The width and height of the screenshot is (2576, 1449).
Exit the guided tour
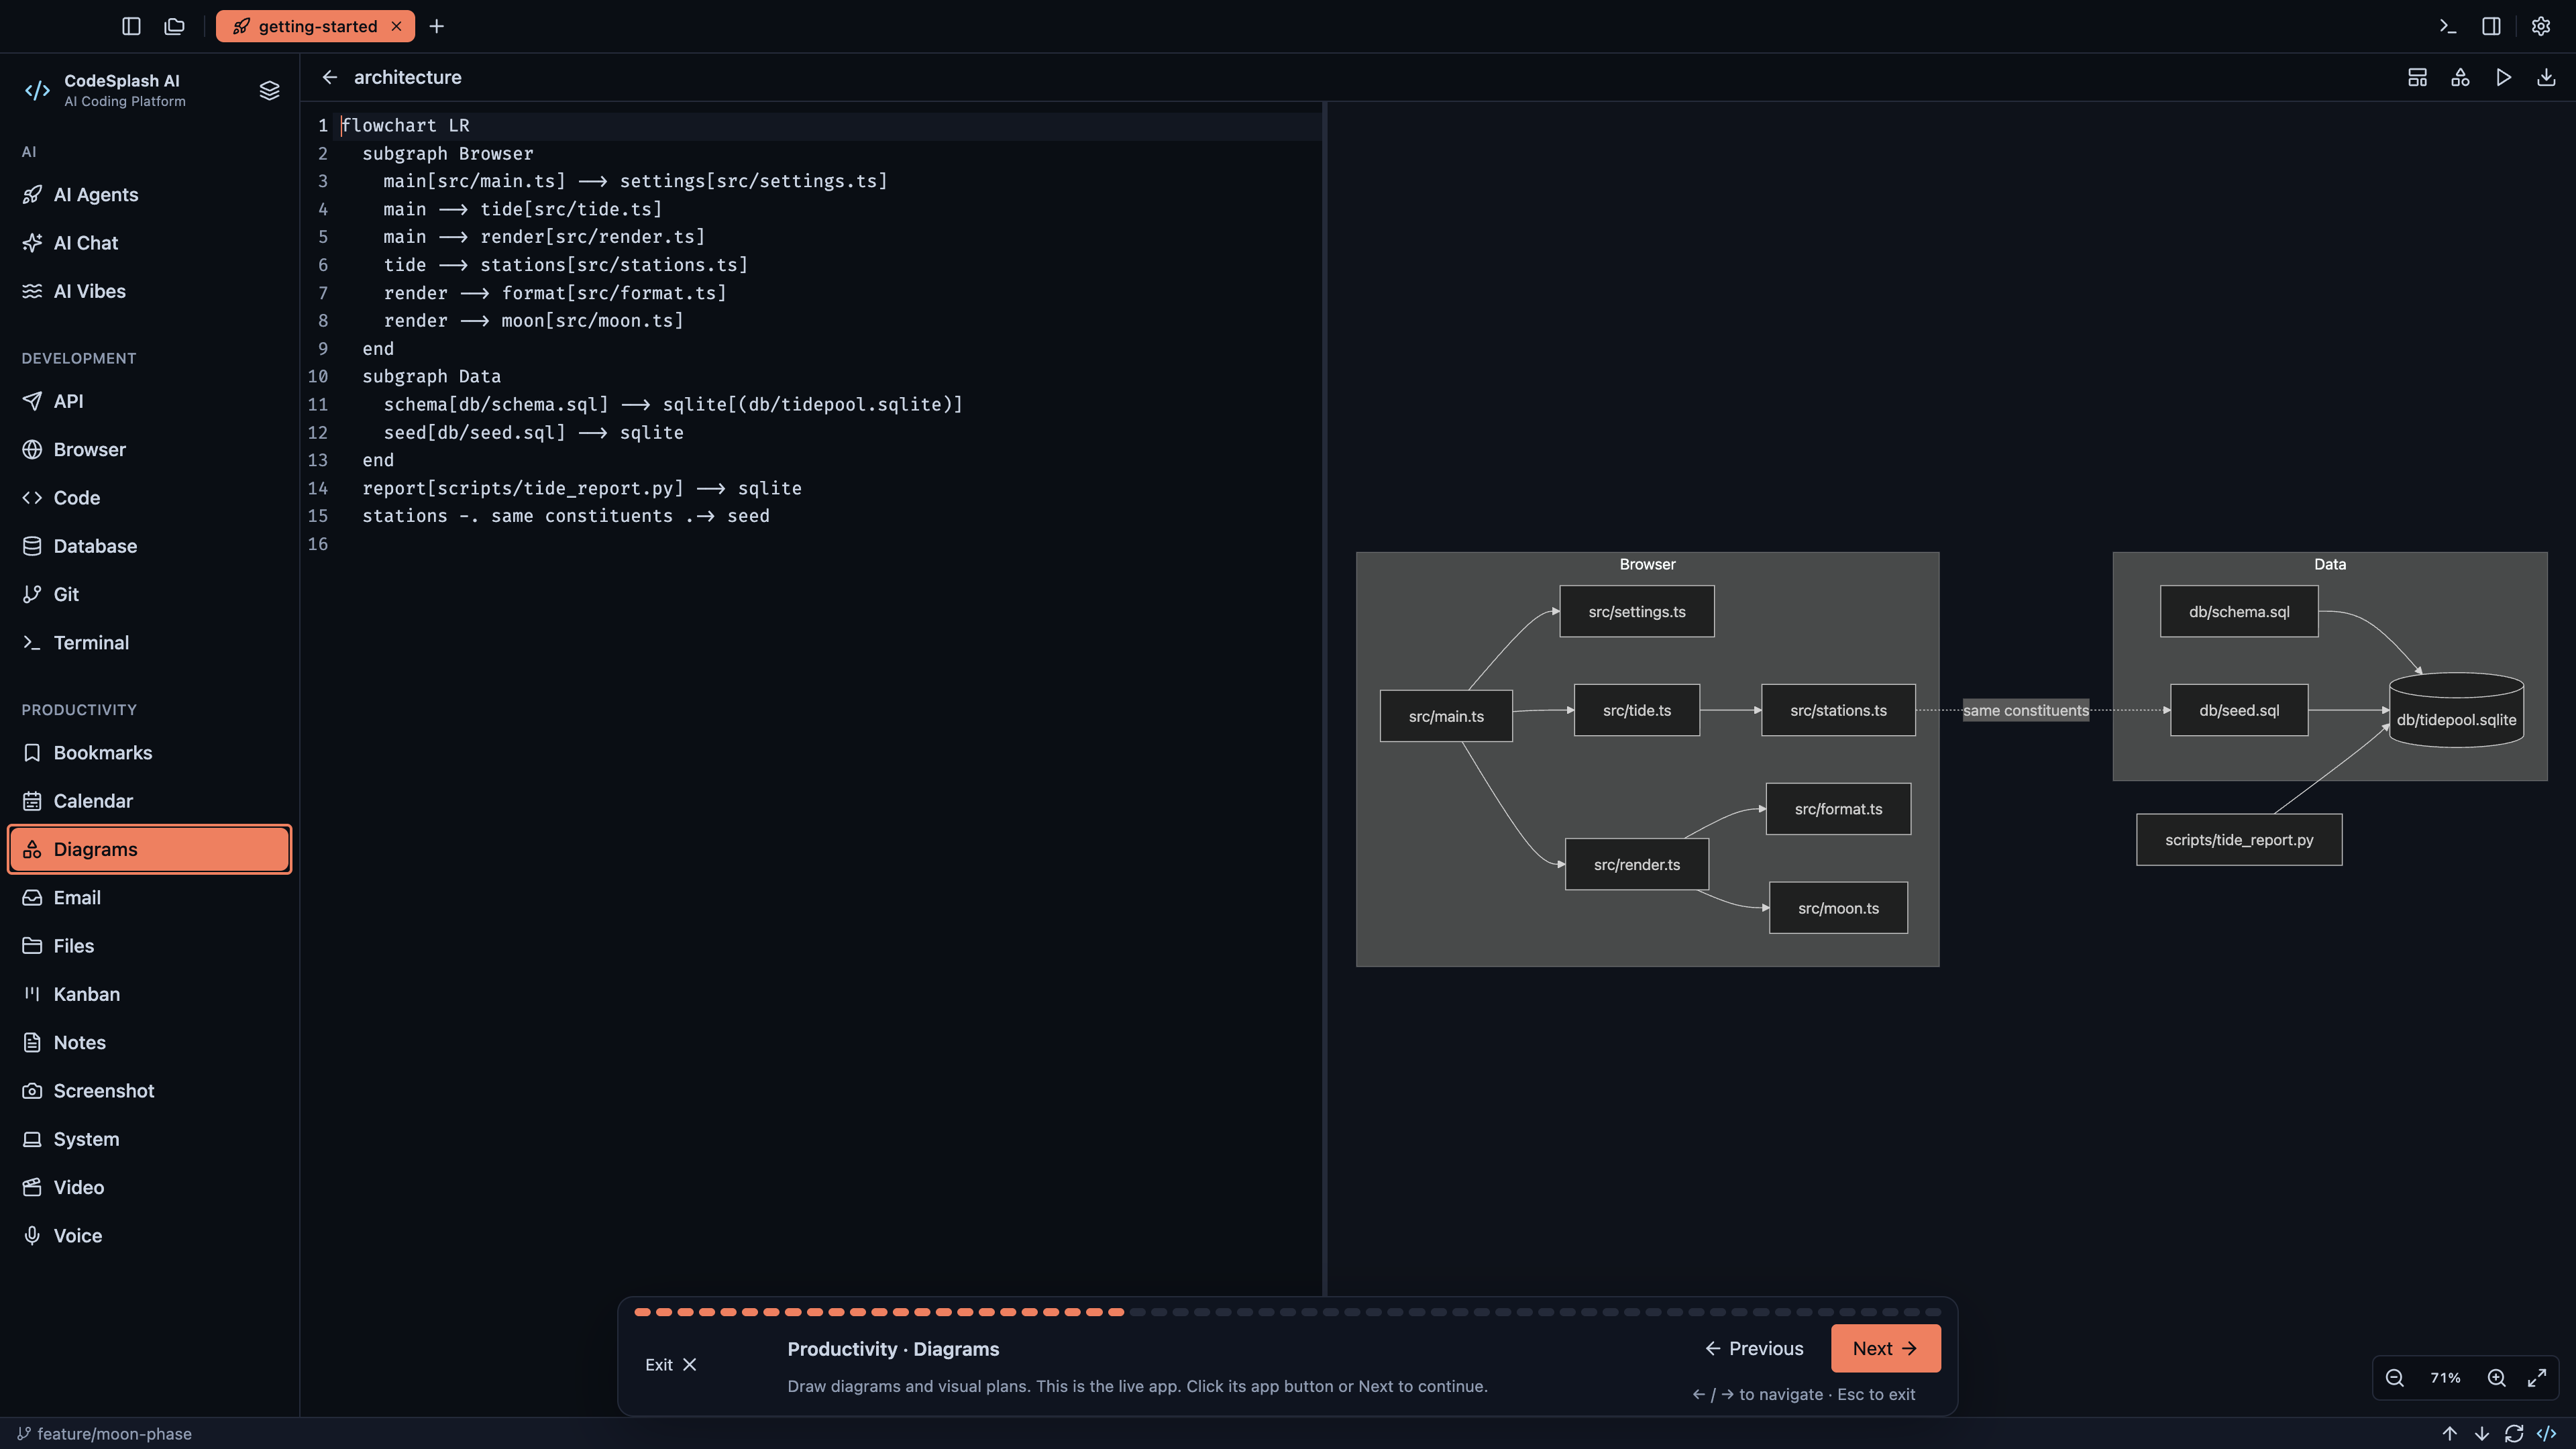coord(670,1364)
